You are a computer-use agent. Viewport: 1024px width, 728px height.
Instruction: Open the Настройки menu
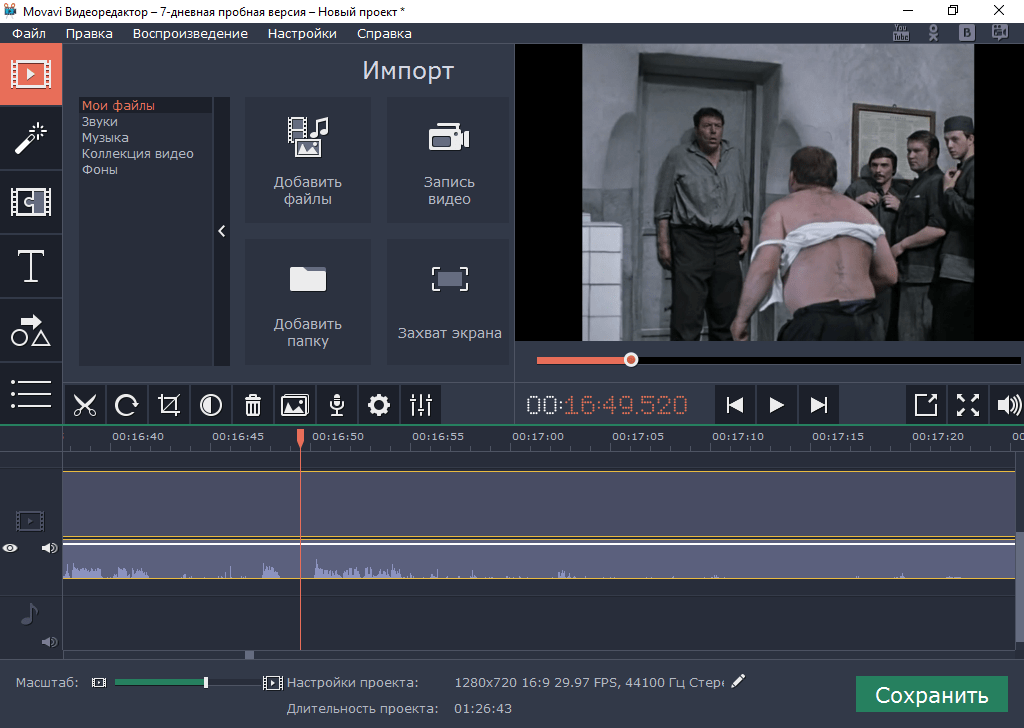[x=302, y=33]
